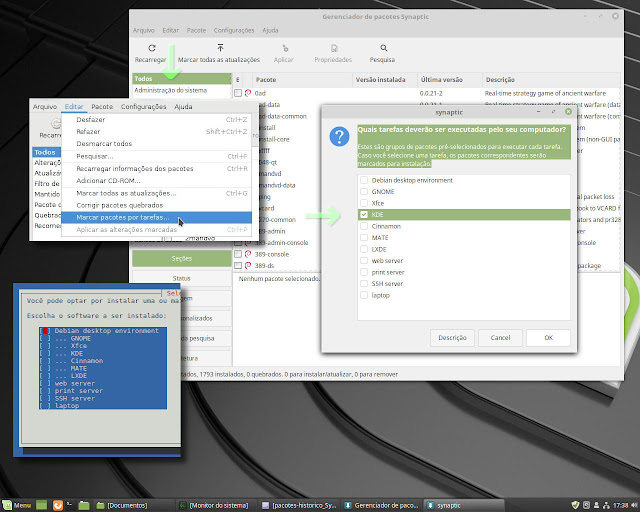This screenshot has height=512, width=640.
Task: Sort by the Versão instalada column header
Action: pyautogui.click(x=385, y=80)
